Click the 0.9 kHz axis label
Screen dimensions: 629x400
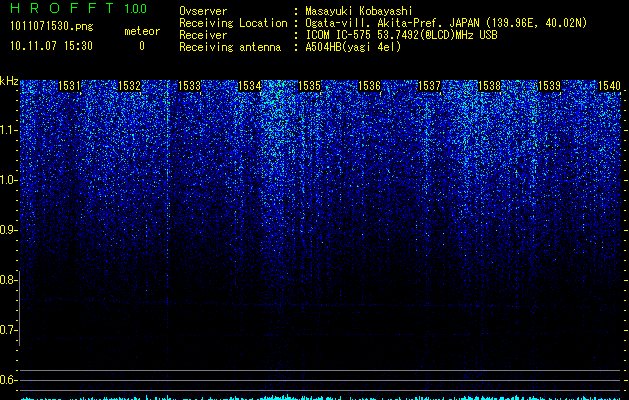[7, 230]
